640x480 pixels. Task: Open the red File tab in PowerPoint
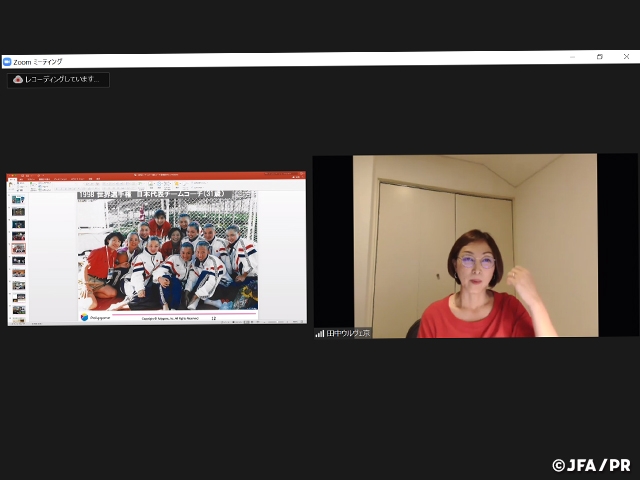[12, 180]
